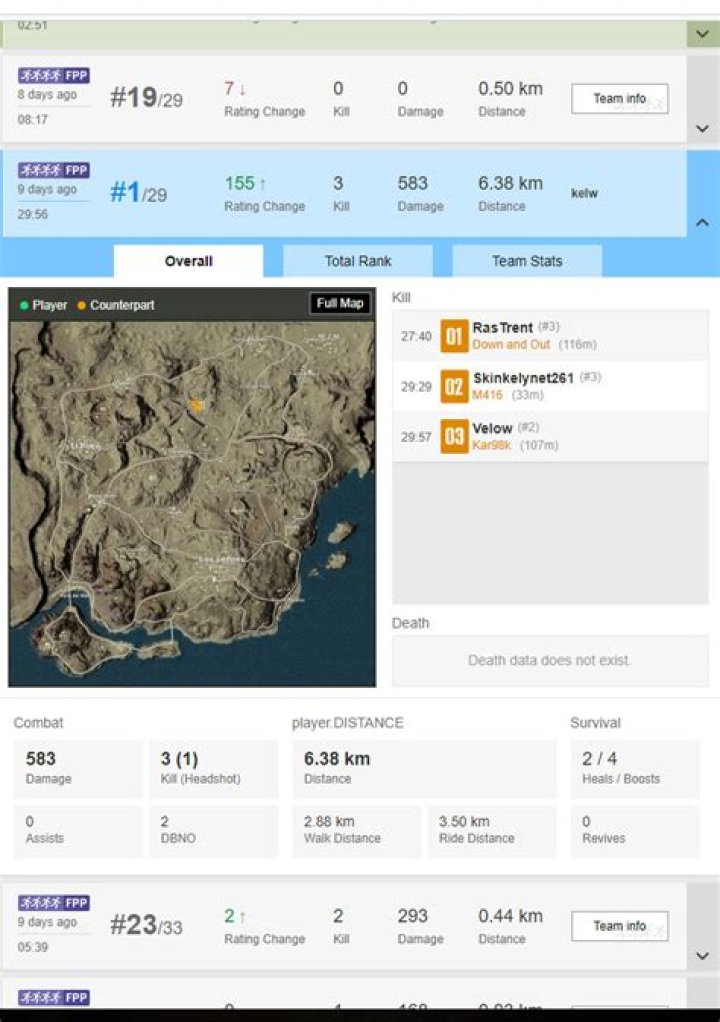Click the M416 weapon label
The width and height of the screenshot is (720, 1022).
(x=487, y=395)
